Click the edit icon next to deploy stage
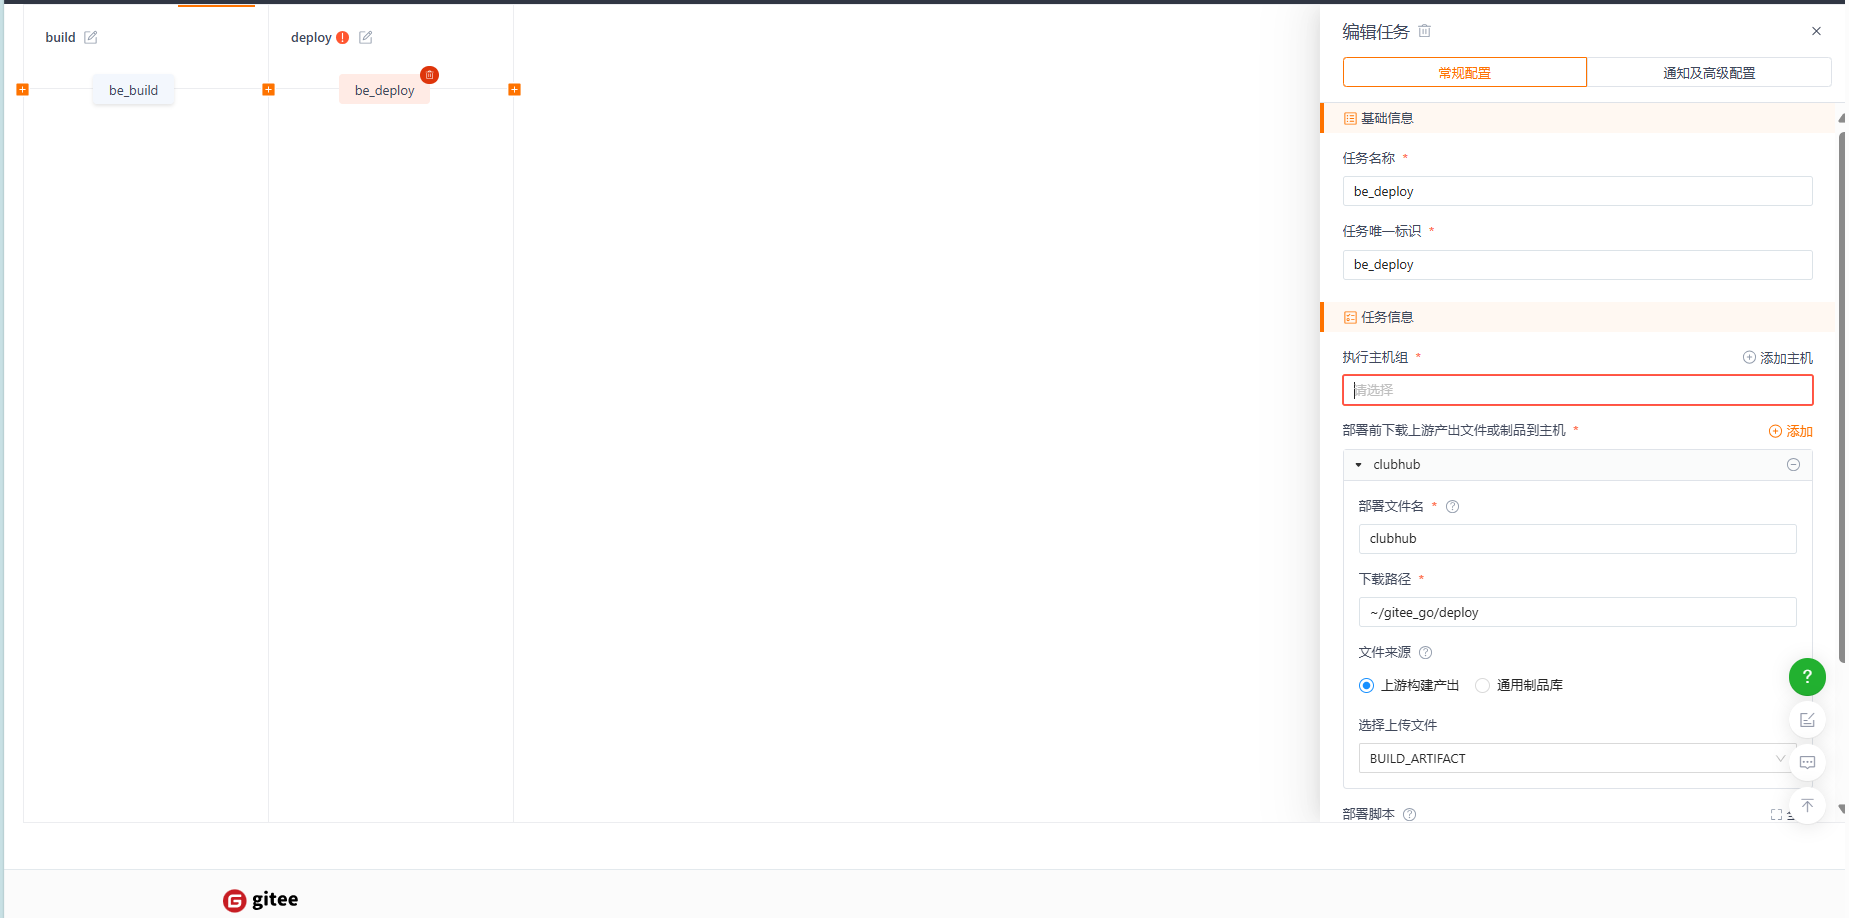1849x918 pixels. 366,37
